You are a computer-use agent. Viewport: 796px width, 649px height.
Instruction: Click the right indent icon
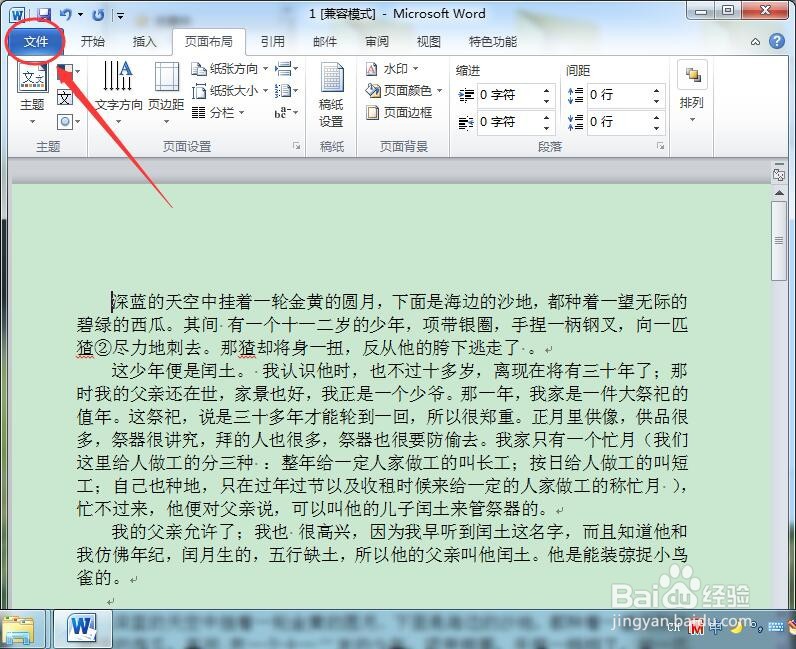pos(466,122)
